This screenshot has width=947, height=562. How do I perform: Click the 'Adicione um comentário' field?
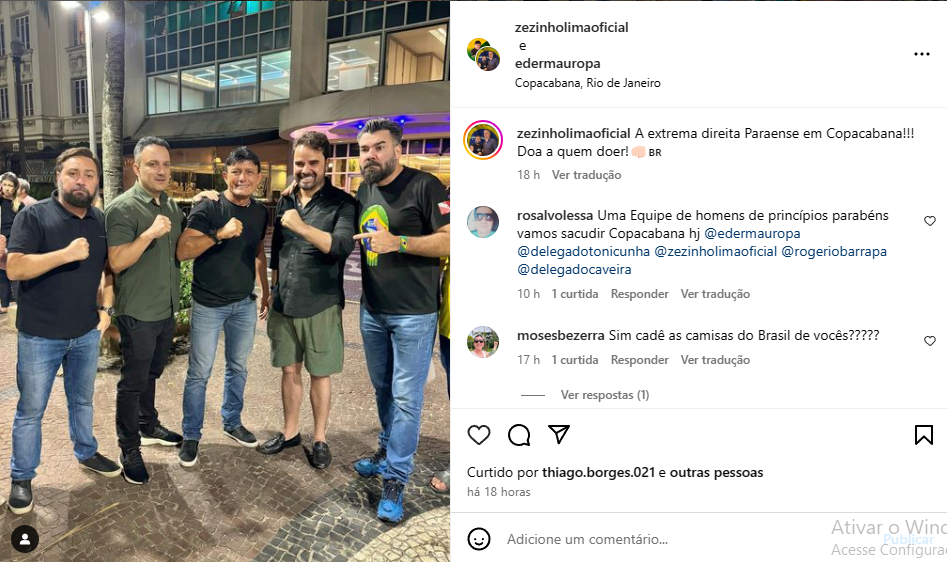[x=658, y=539]
